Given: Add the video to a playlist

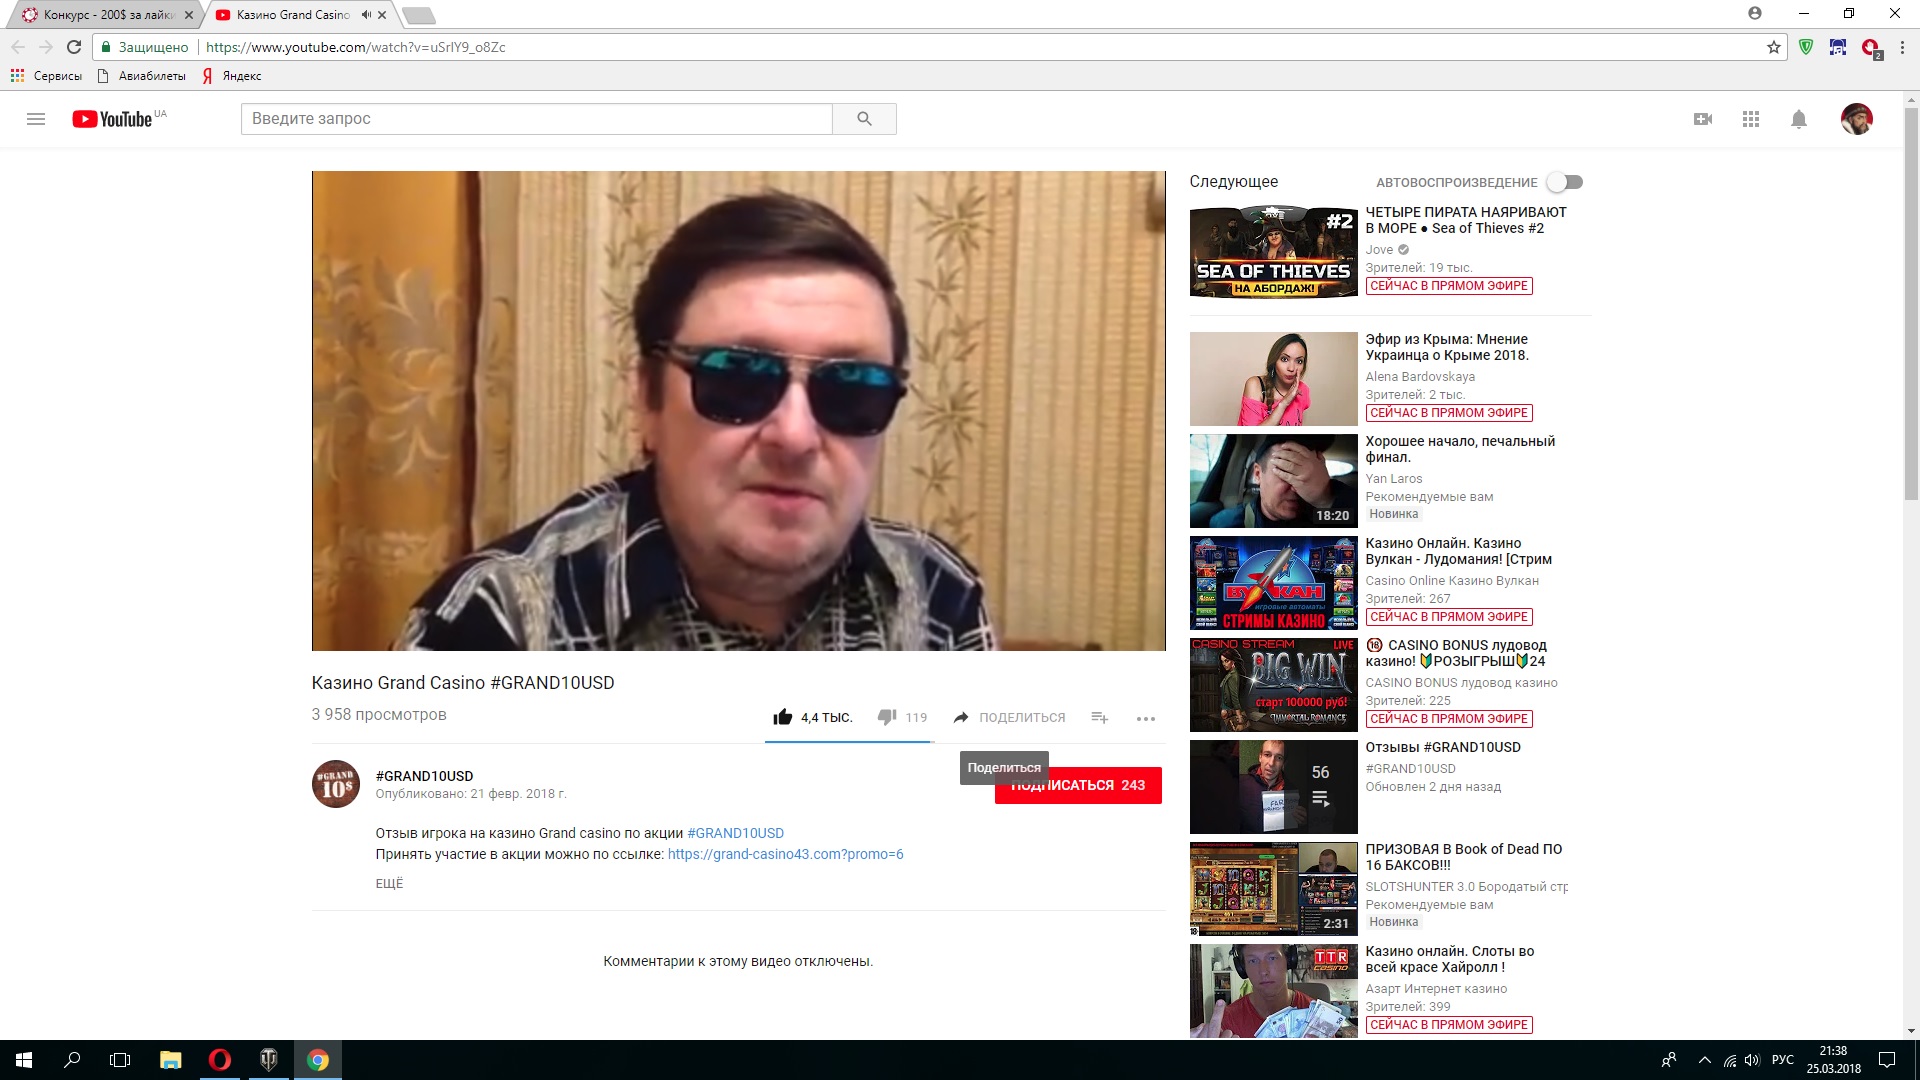Looking at the screenshot, I should point(1100,717).
